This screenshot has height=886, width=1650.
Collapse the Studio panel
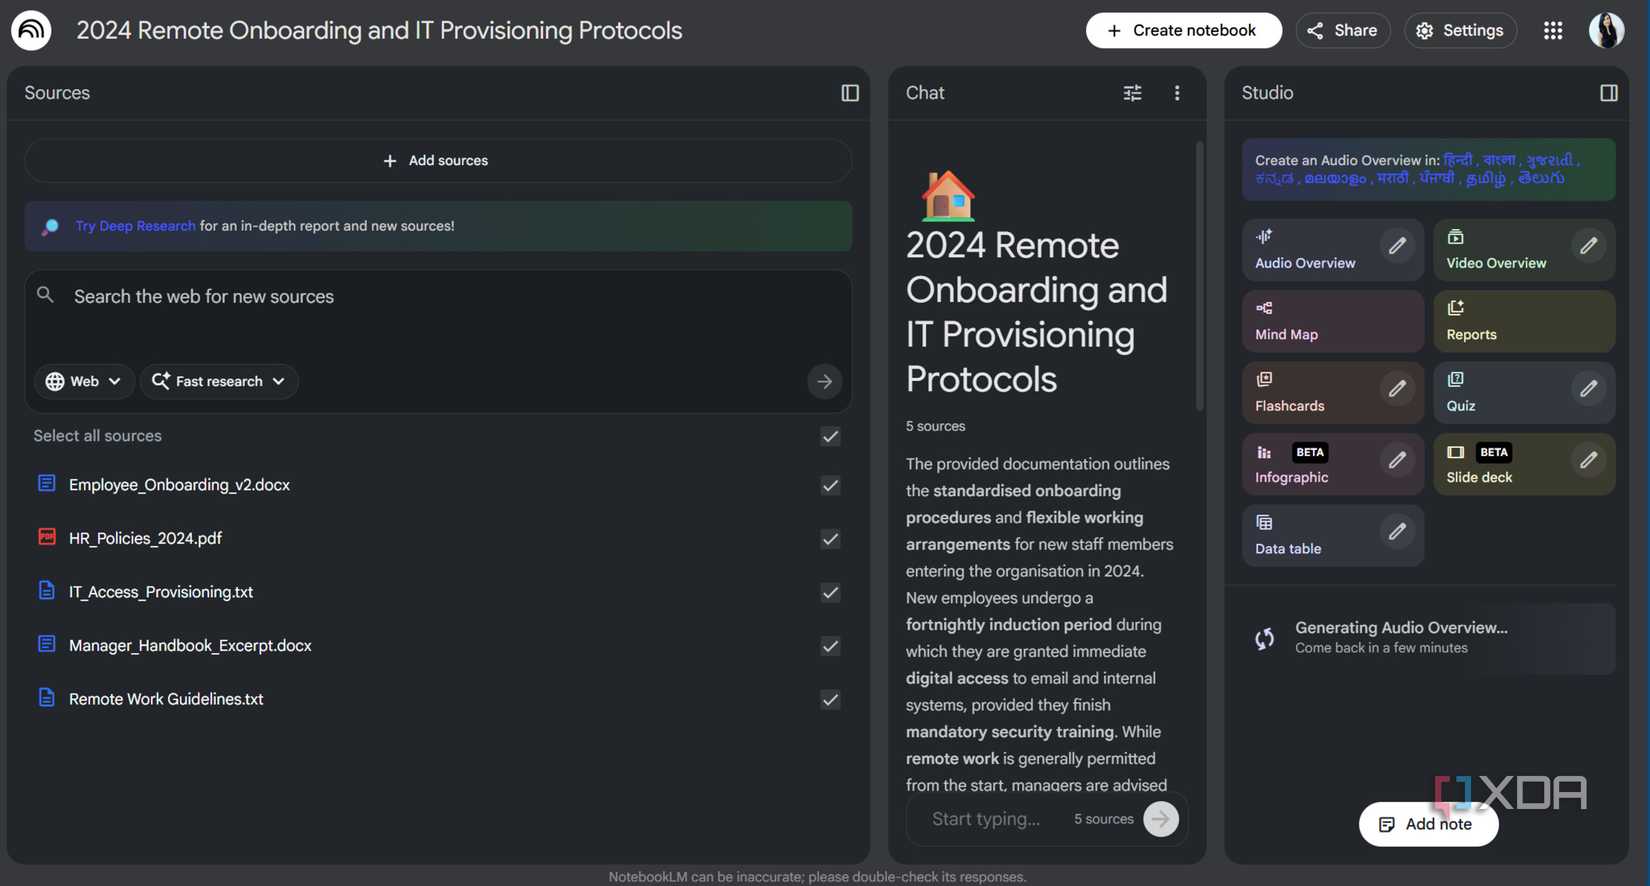[x=1608, y=93]
